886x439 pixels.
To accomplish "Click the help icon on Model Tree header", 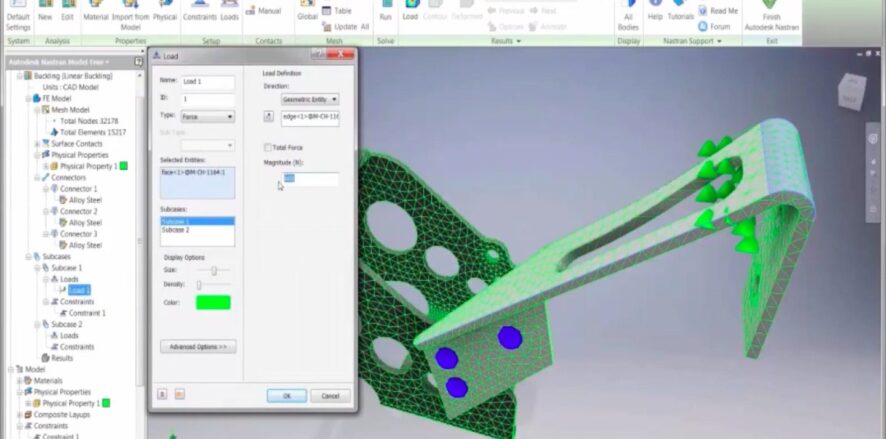I will pyautogui.click(x=138, y=62).
